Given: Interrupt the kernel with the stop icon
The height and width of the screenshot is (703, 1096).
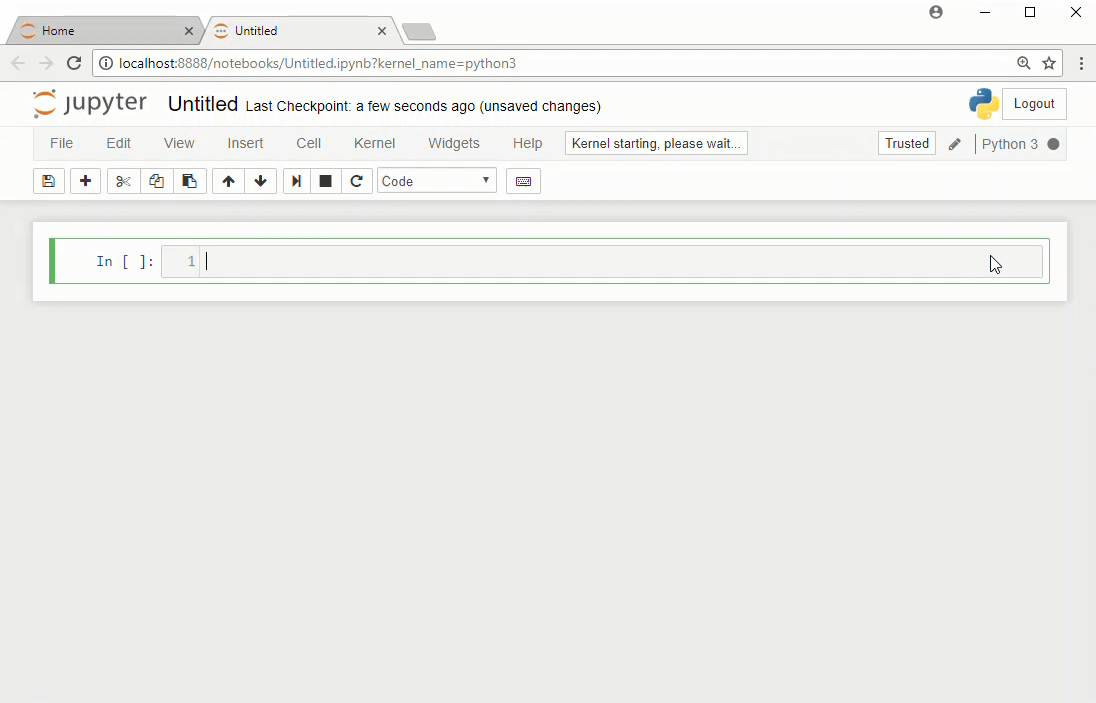Looking at the screenshot, I should tap(326, 181).
